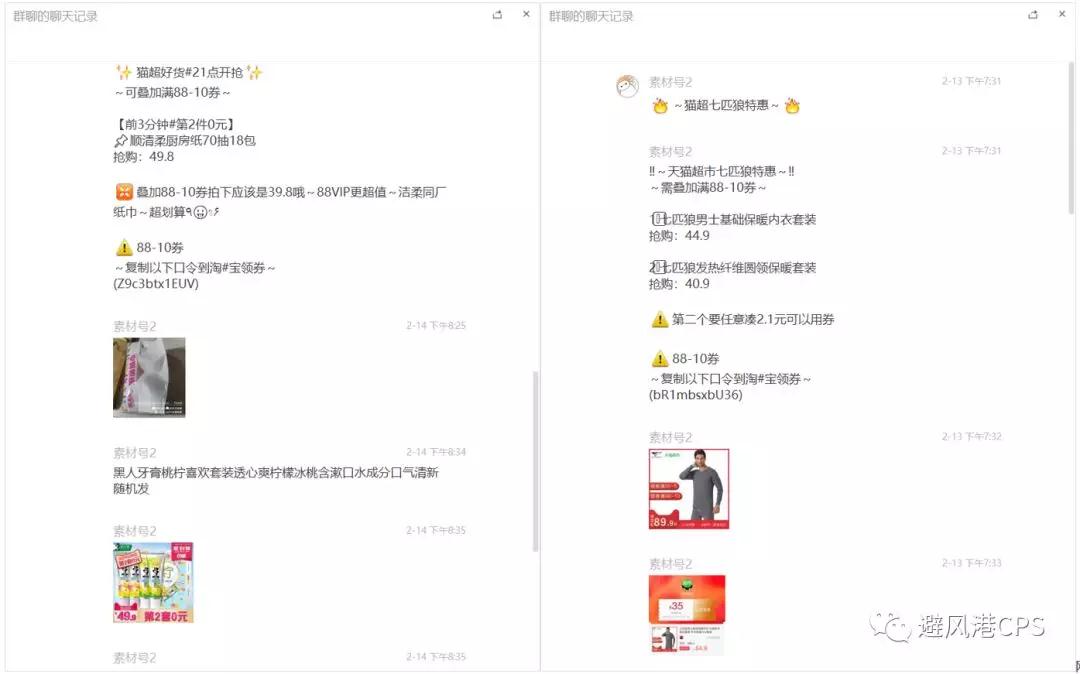Click left window title 群聊的聊天记录
Image resolution: width=1080 pixels, height=674 pixels.
coord(55,17)
